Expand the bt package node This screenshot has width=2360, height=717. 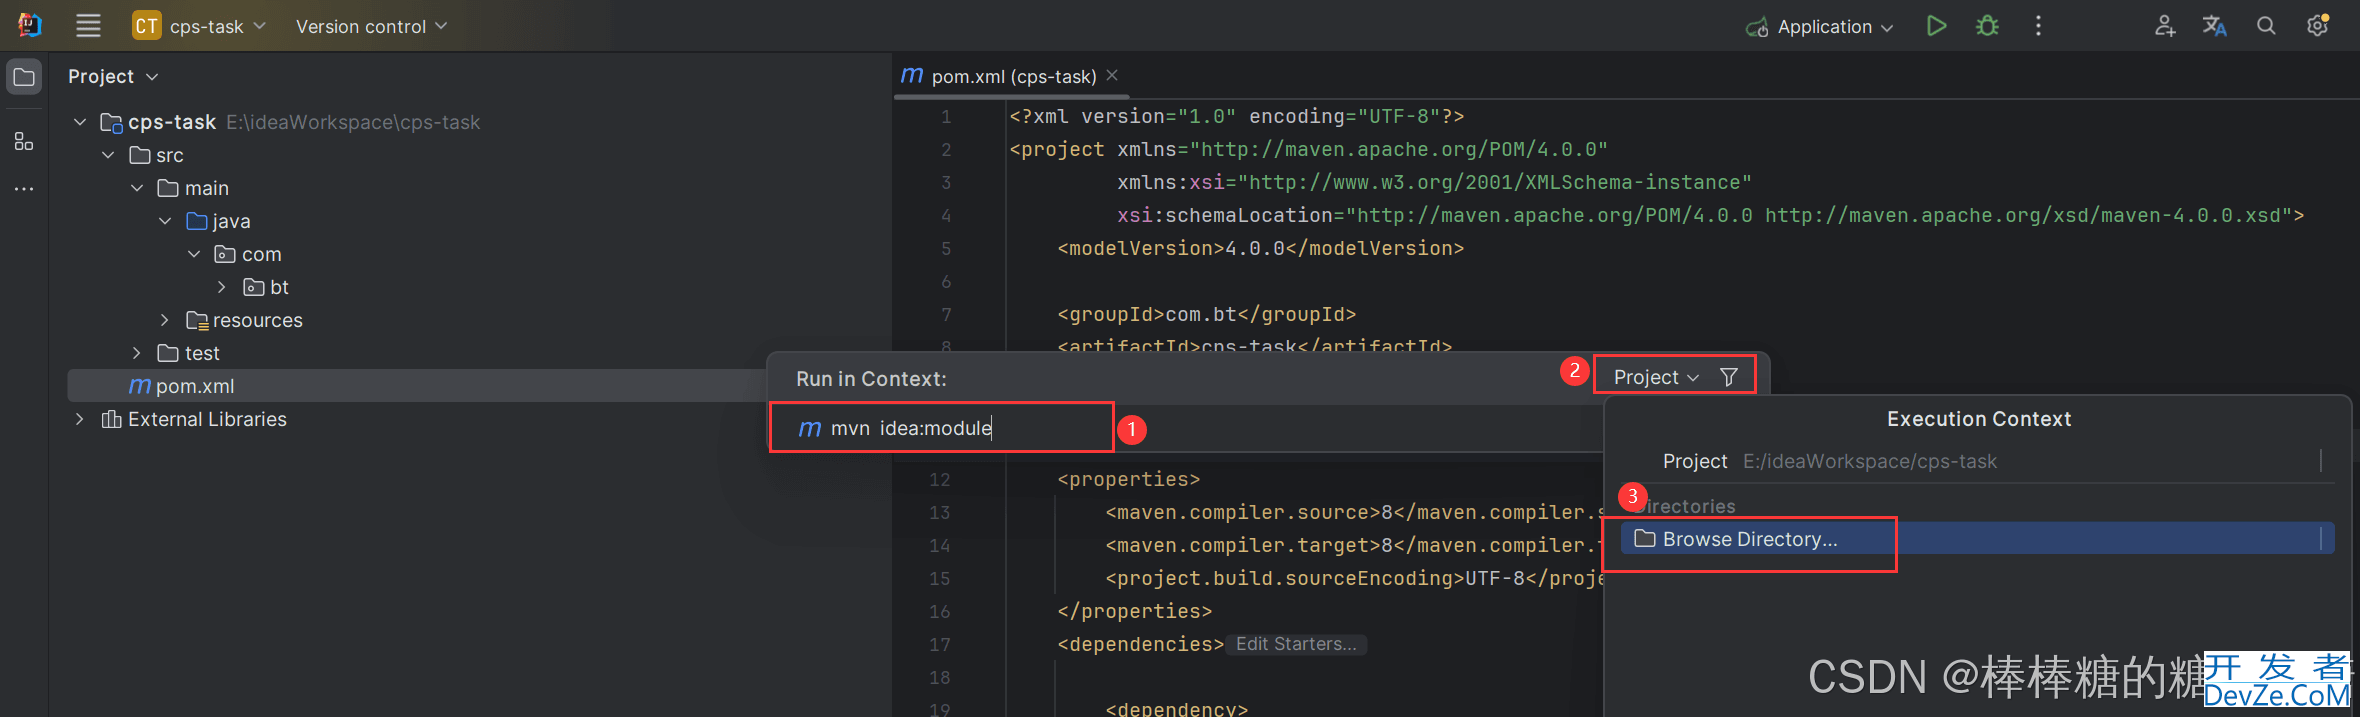222,287
